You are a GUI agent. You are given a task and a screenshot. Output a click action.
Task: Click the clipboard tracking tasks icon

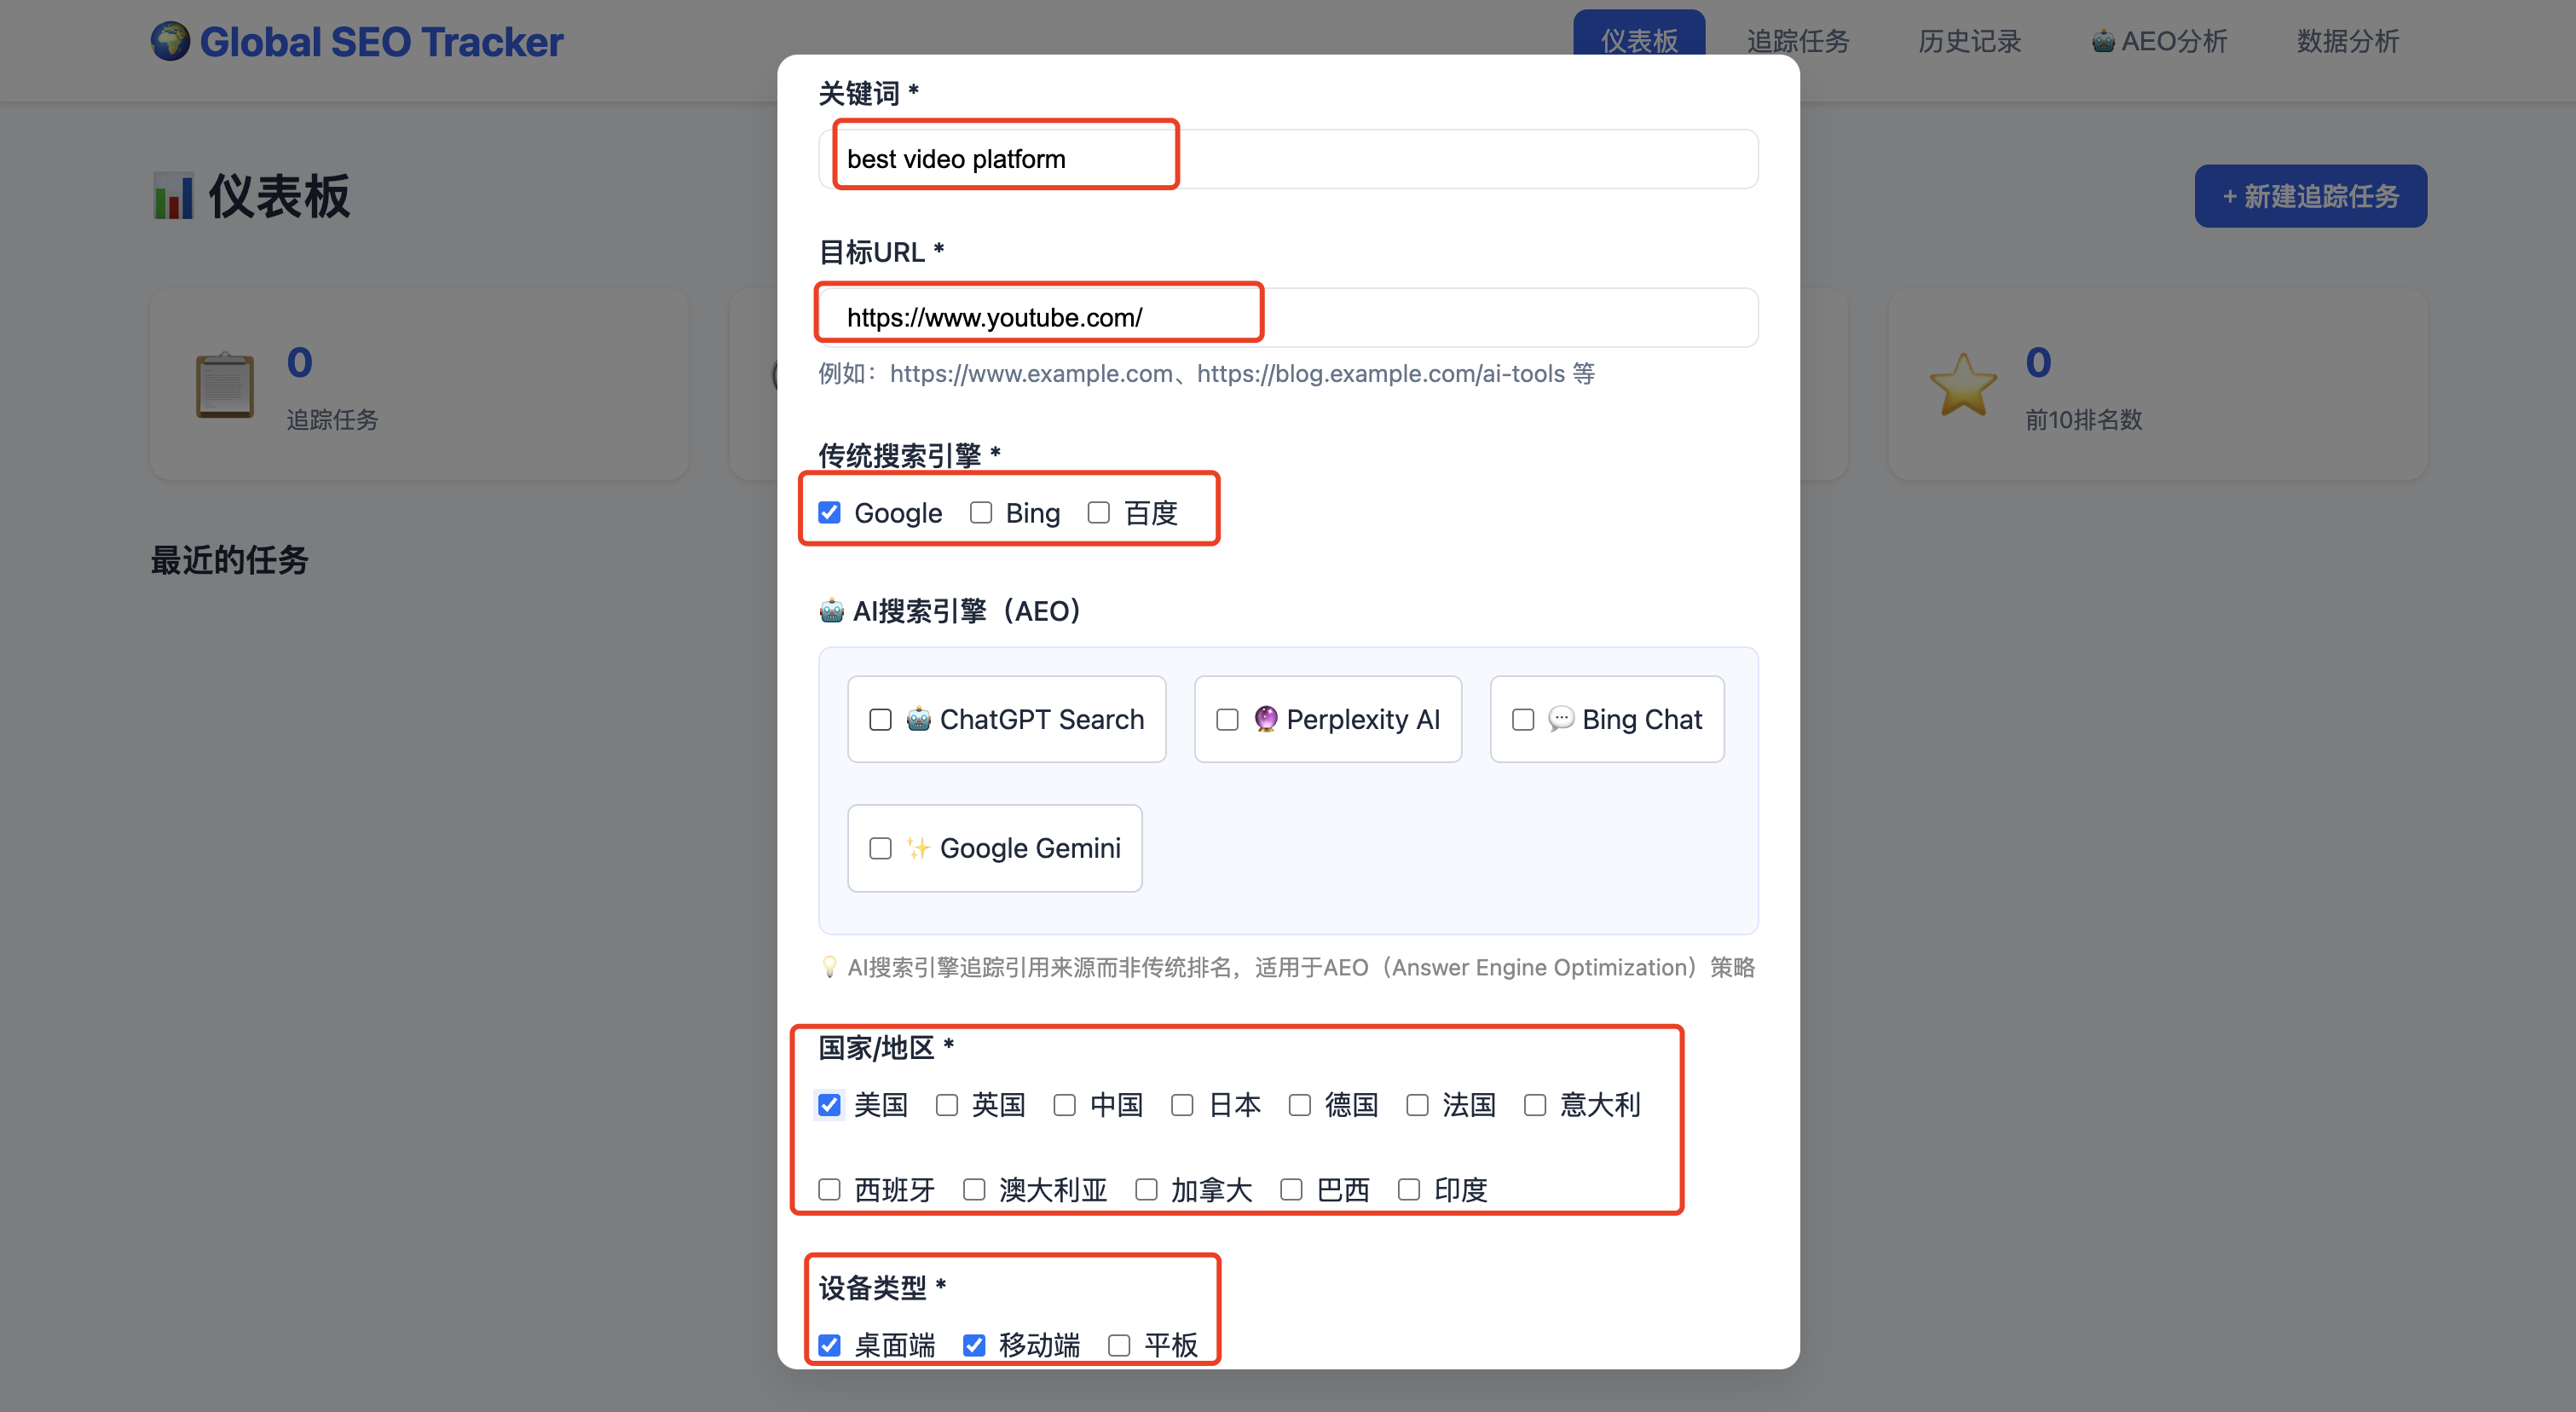click(x=224, y=385)
